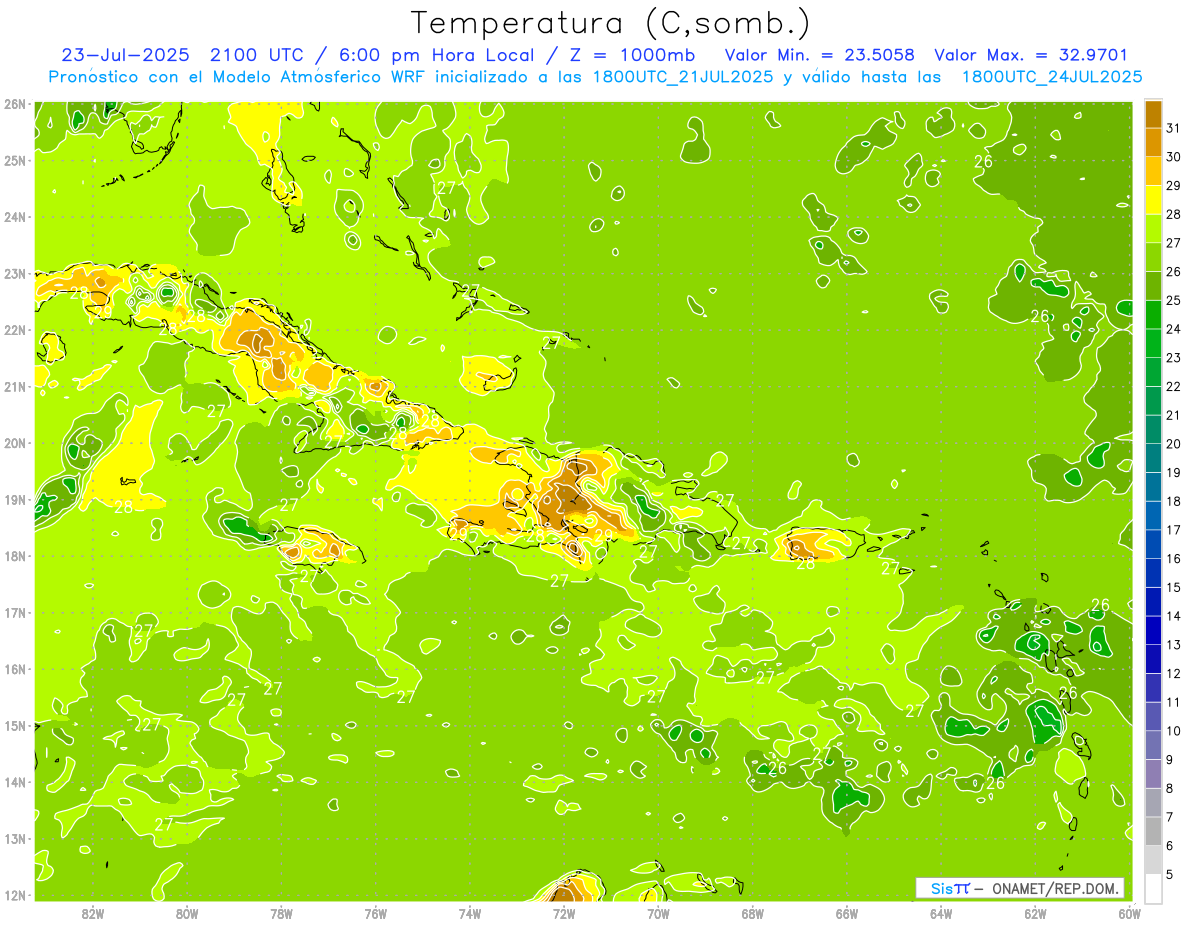Click the colorbar label '20'

coord(1173,444)
